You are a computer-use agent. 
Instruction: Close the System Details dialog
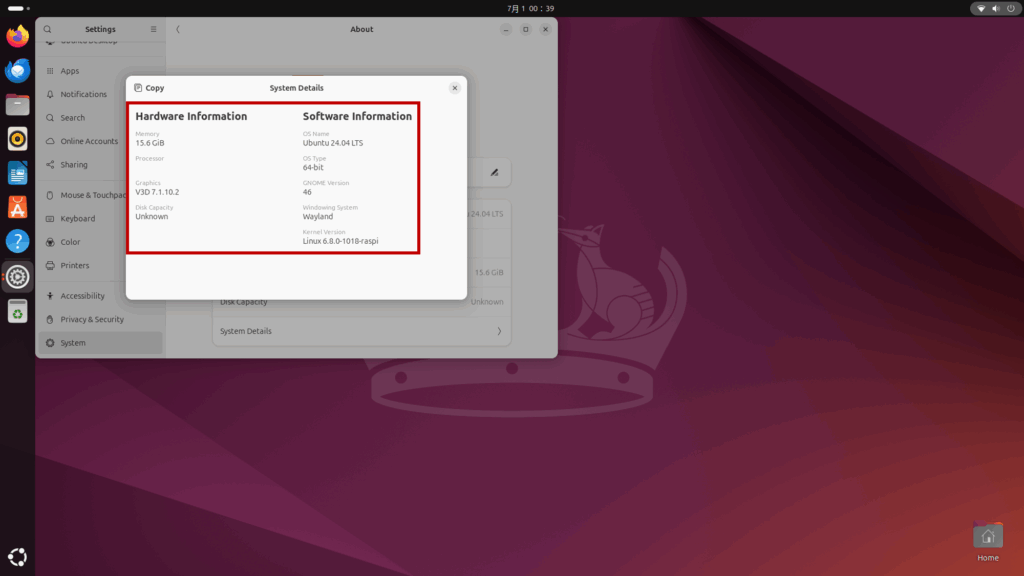(454, 88)
